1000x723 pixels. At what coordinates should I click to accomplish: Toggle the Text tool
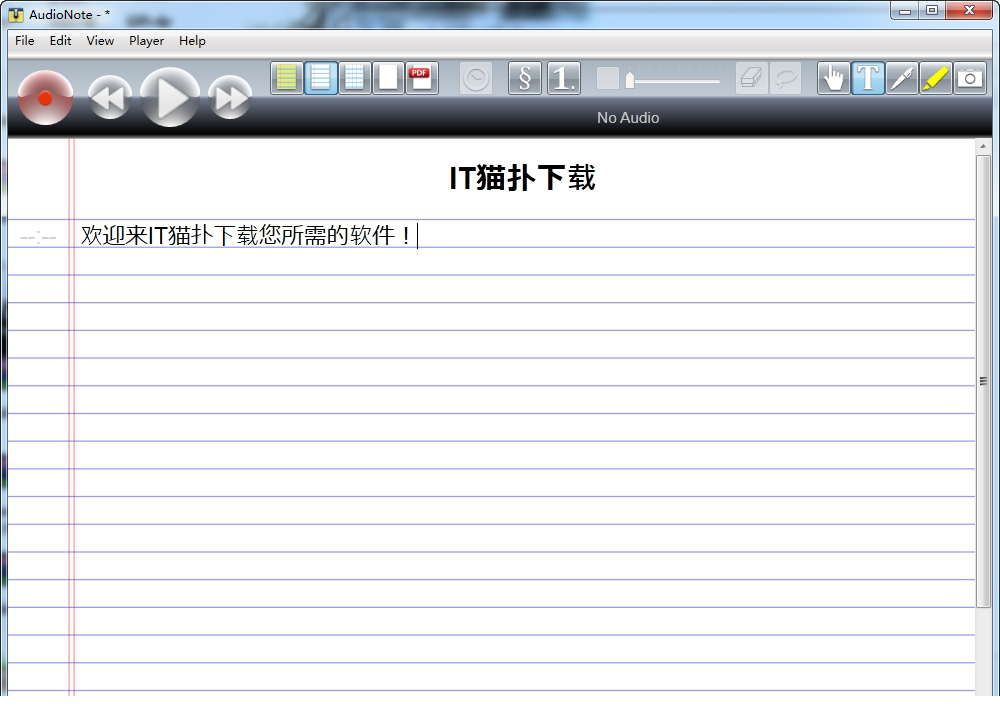click(x=867, y=78)
